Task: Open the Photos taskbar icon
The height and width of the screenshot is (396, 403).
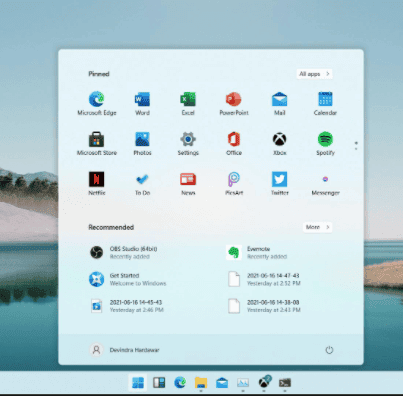Action: (243, 383)
